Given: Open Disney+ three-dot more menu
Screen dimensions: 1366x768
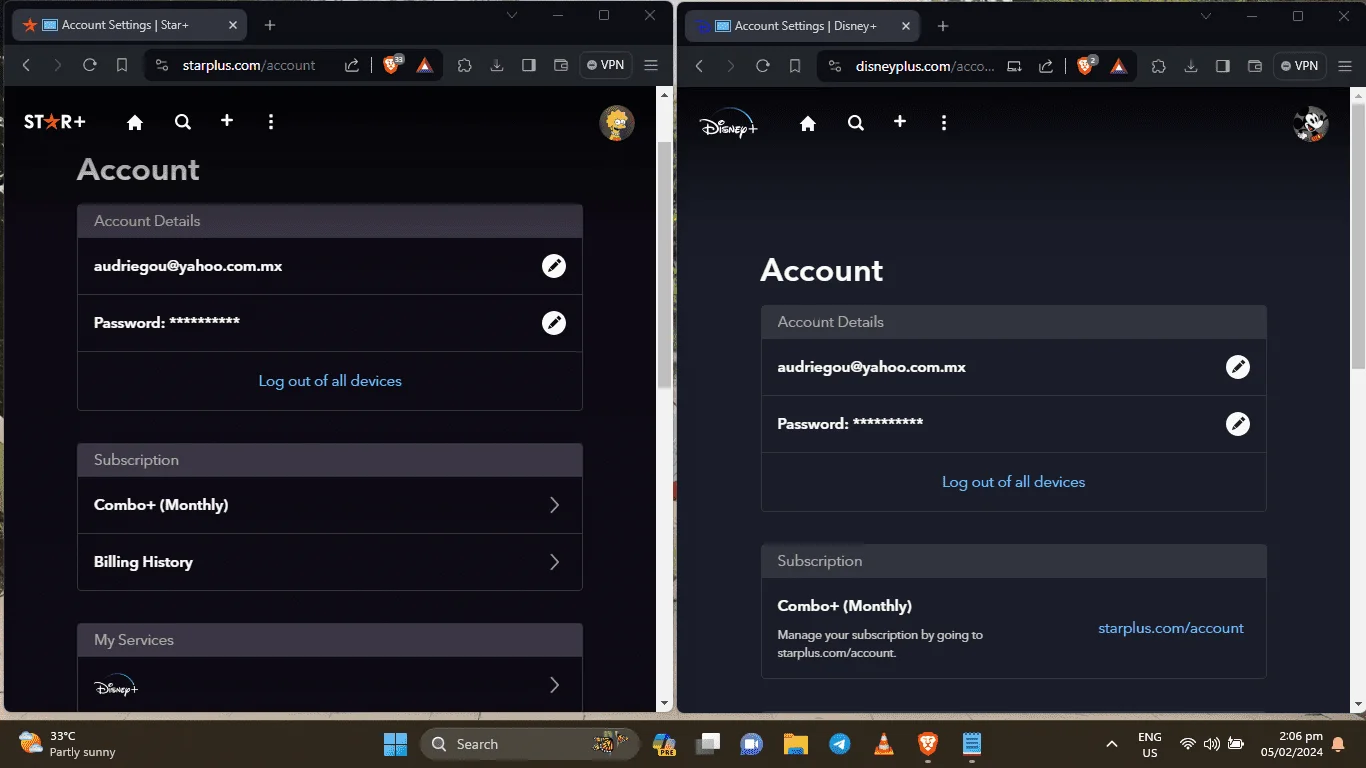Looking at the screenshot, I should 944,123.
